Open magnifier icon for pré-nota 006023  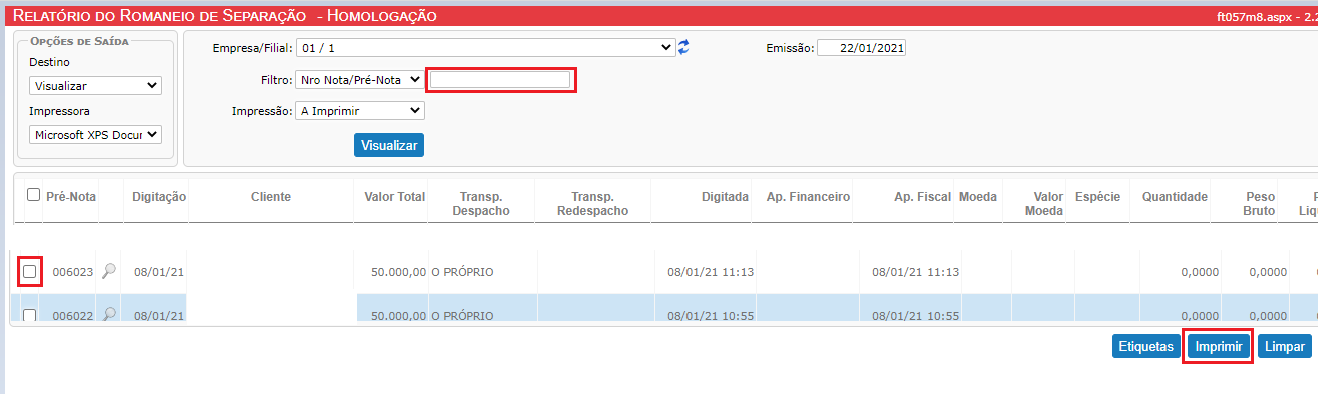pyautogui.click(x=109, y=271)
